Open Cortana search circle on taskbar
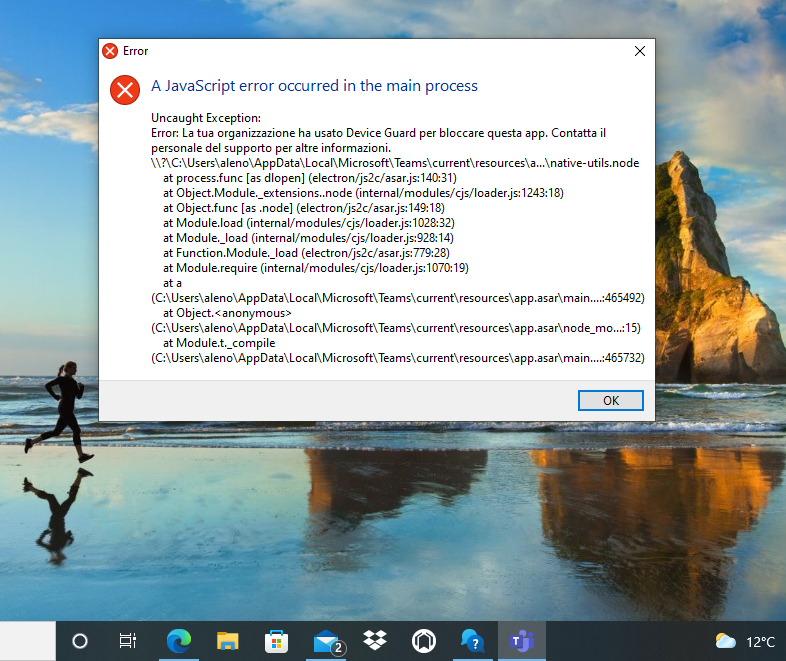This screenshot has height=661, width=786. pyautogui.click(x=80, y=641)
